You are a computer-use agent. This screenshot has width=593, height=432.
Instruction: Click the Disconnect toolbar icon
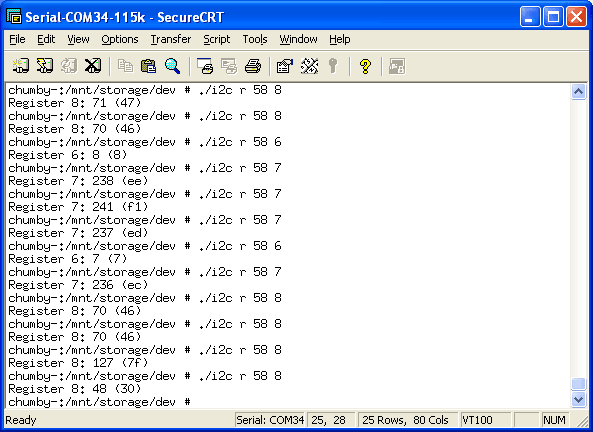(x=93, y=66)
